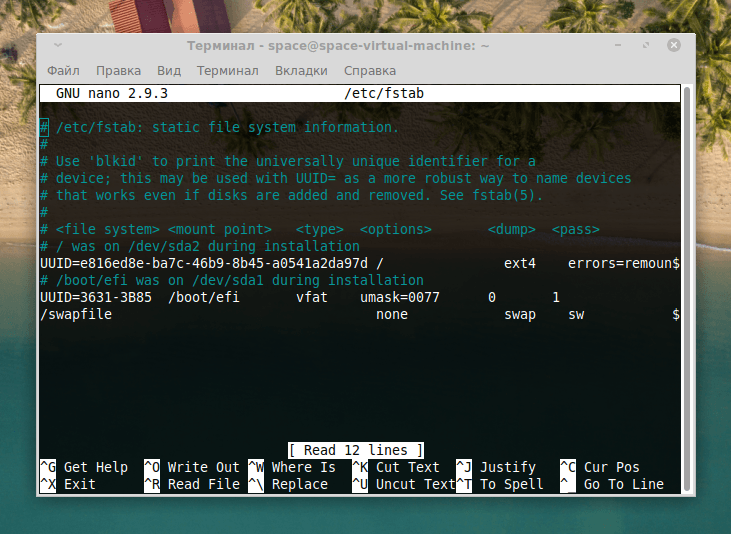The image size is (731, 534).
Task: Click the dump value 0 on the efi line
Action: pos(492,297)
